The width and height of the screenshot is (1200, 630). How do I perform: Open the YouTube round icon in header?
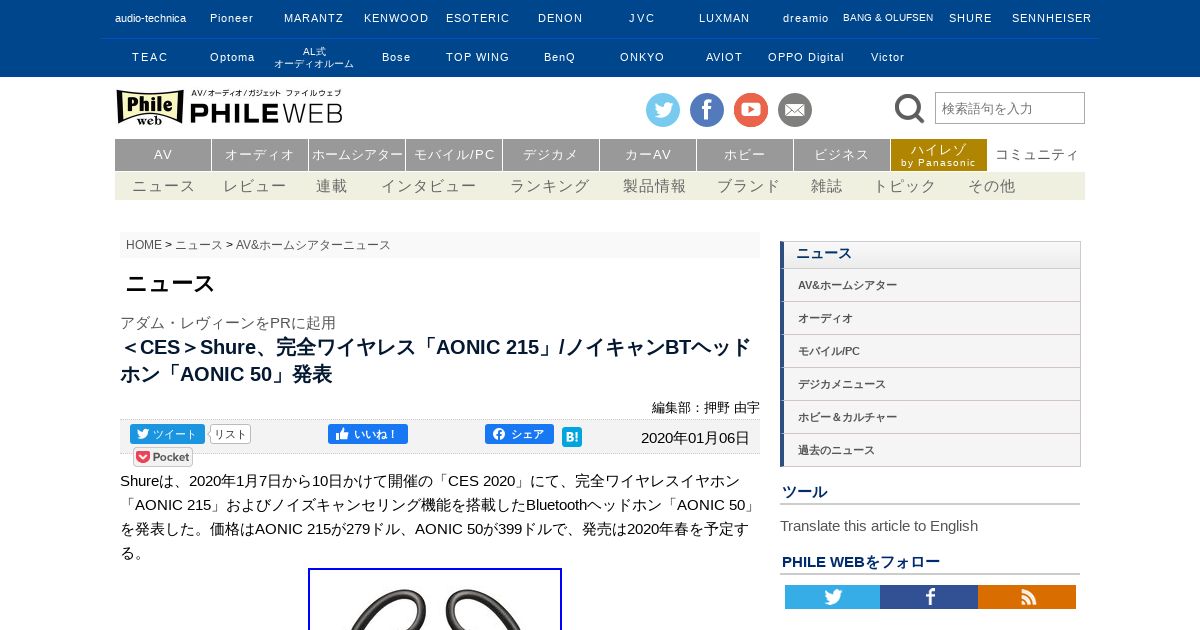pos(751,110)
